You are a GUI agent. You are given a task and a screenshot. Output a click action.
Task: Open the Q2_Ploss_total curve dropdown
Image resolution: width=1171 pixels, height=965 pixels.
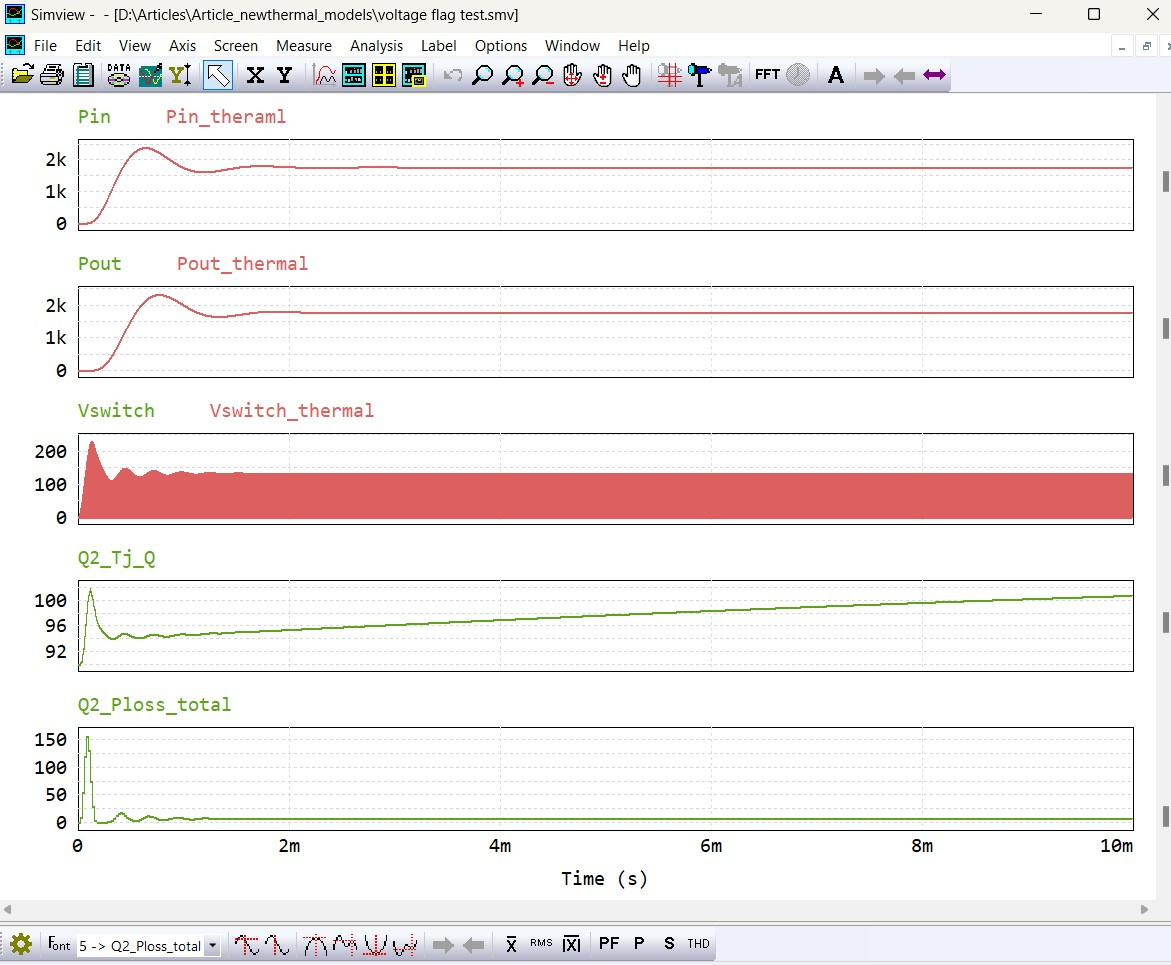tap(213, 946)
